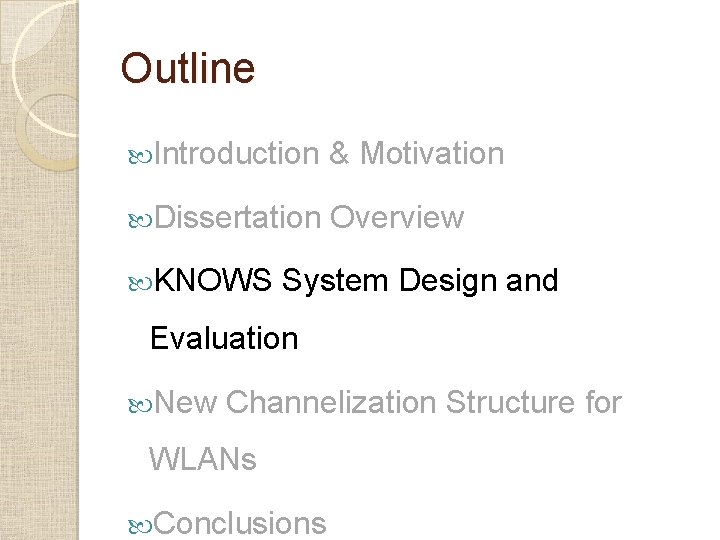Click the bullet icon beside Dissertation Overview
Viewport: 720px width, 540px height.
click(x=140, y=221)
